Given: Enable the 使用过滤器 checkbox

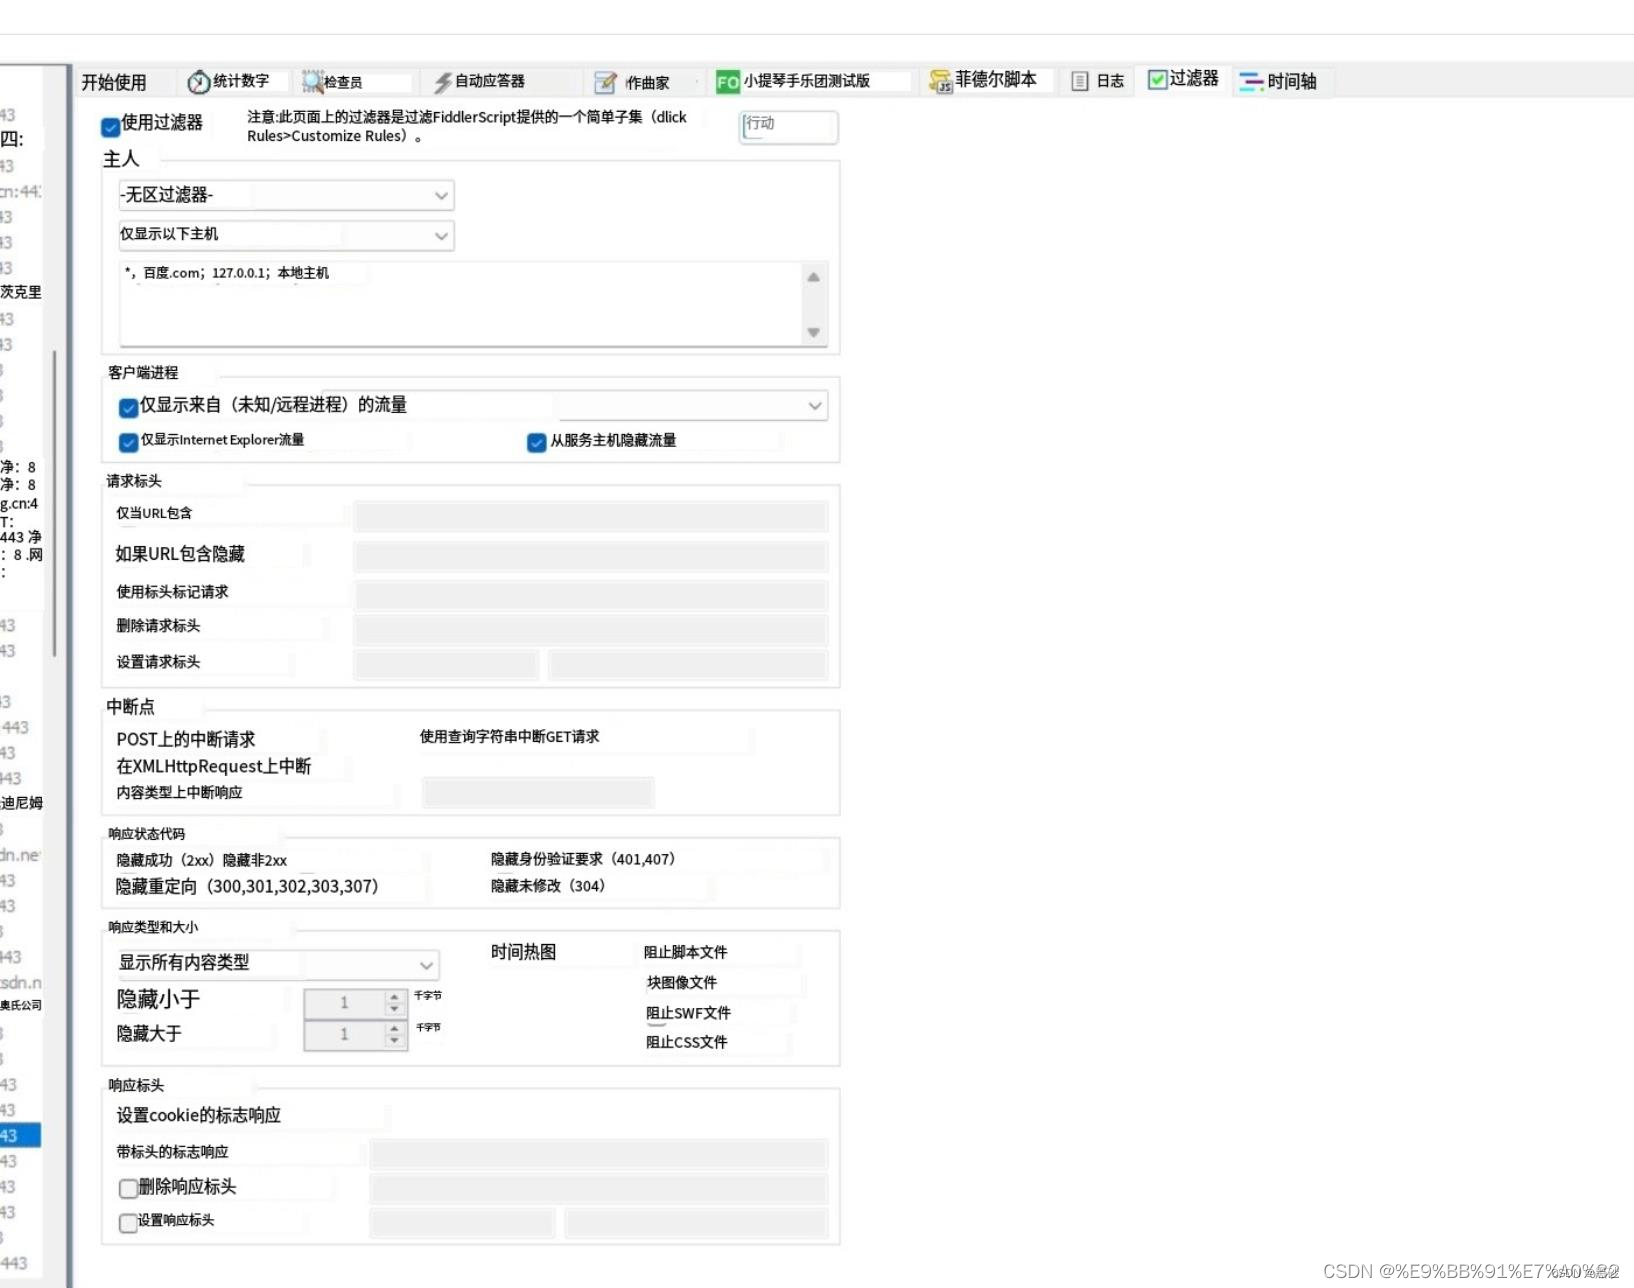Looking at the screenshot, I should click(x=110, y=127).
